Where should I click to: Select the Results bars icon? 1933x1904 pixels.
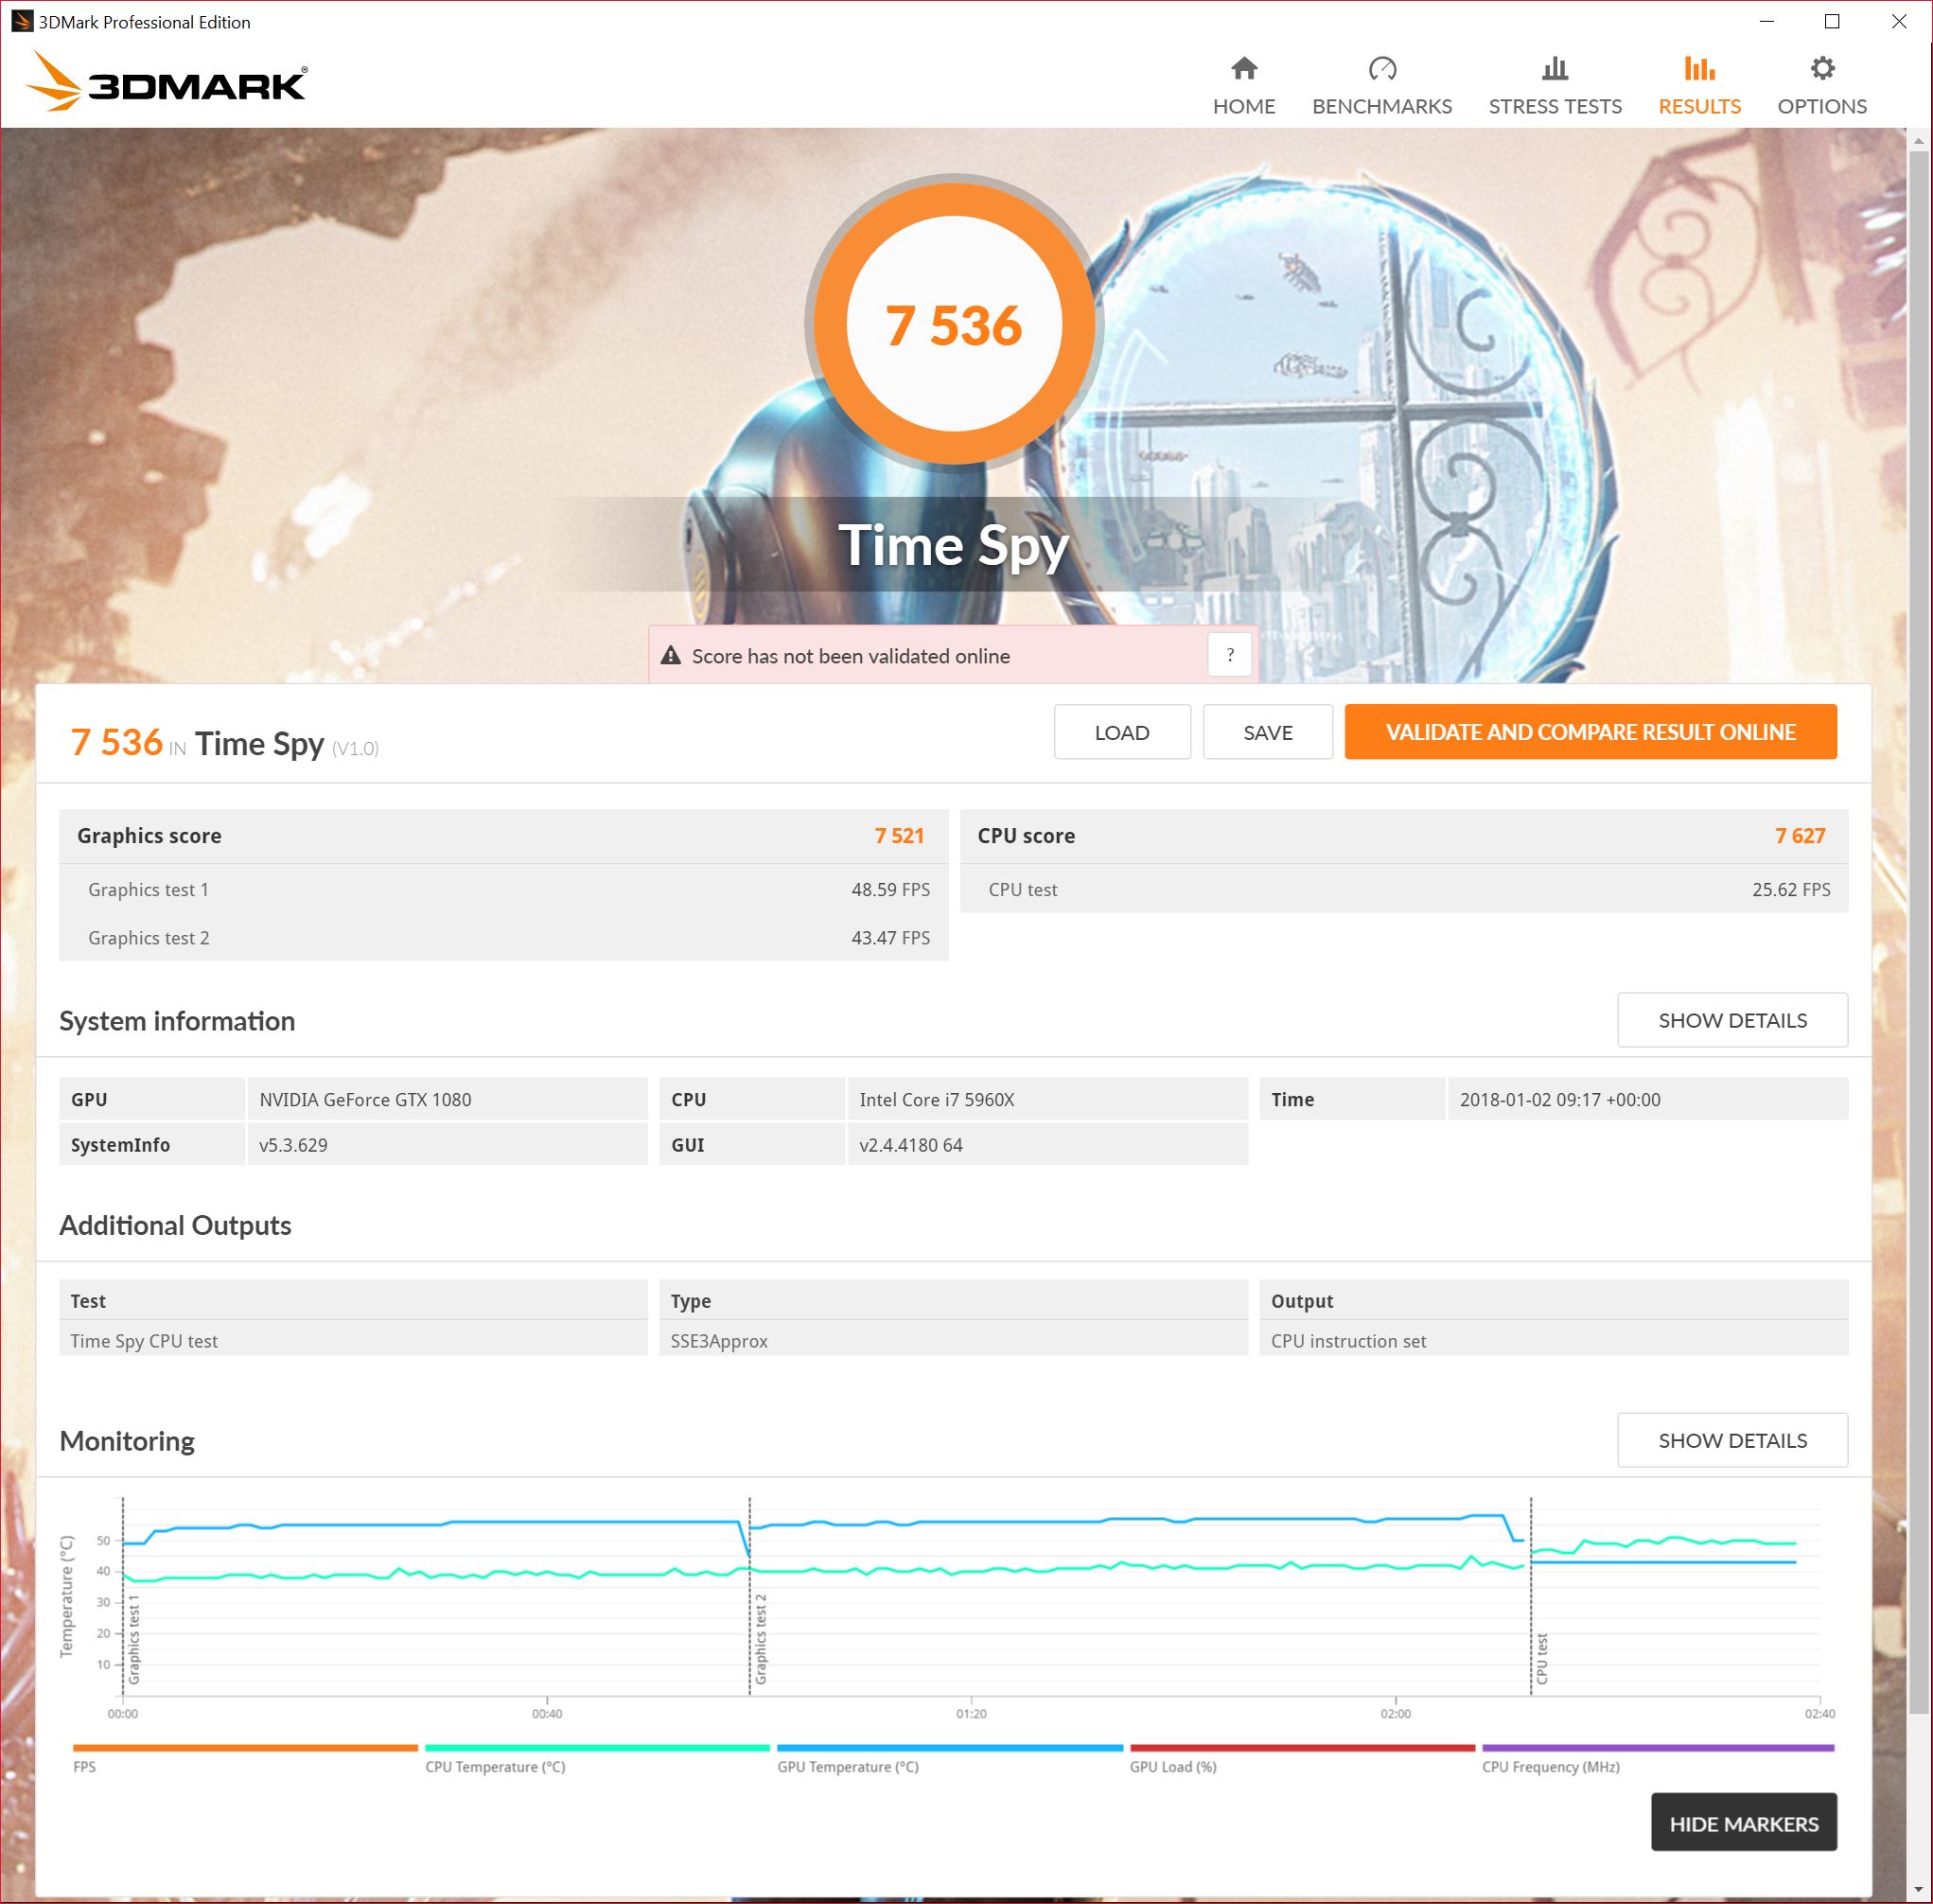pos(1698,68)
